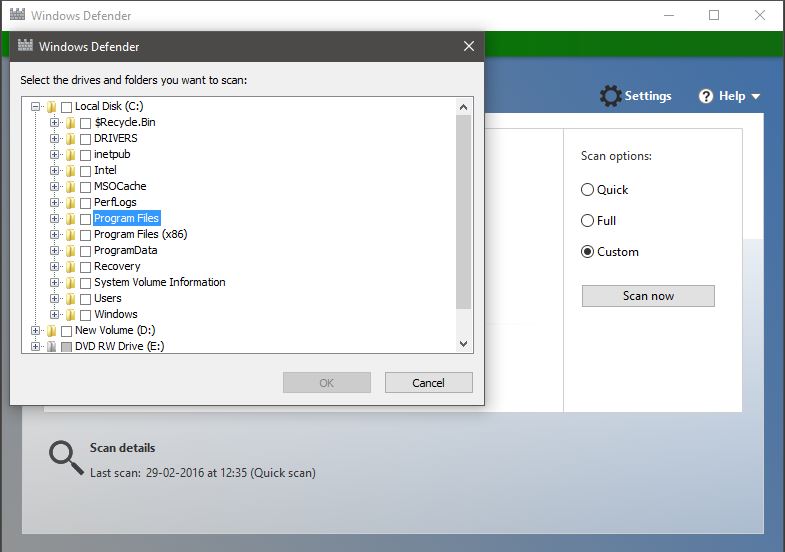
Task: Enable the DRIVERS folder checkbox
Action: click(x=86, y=139)
